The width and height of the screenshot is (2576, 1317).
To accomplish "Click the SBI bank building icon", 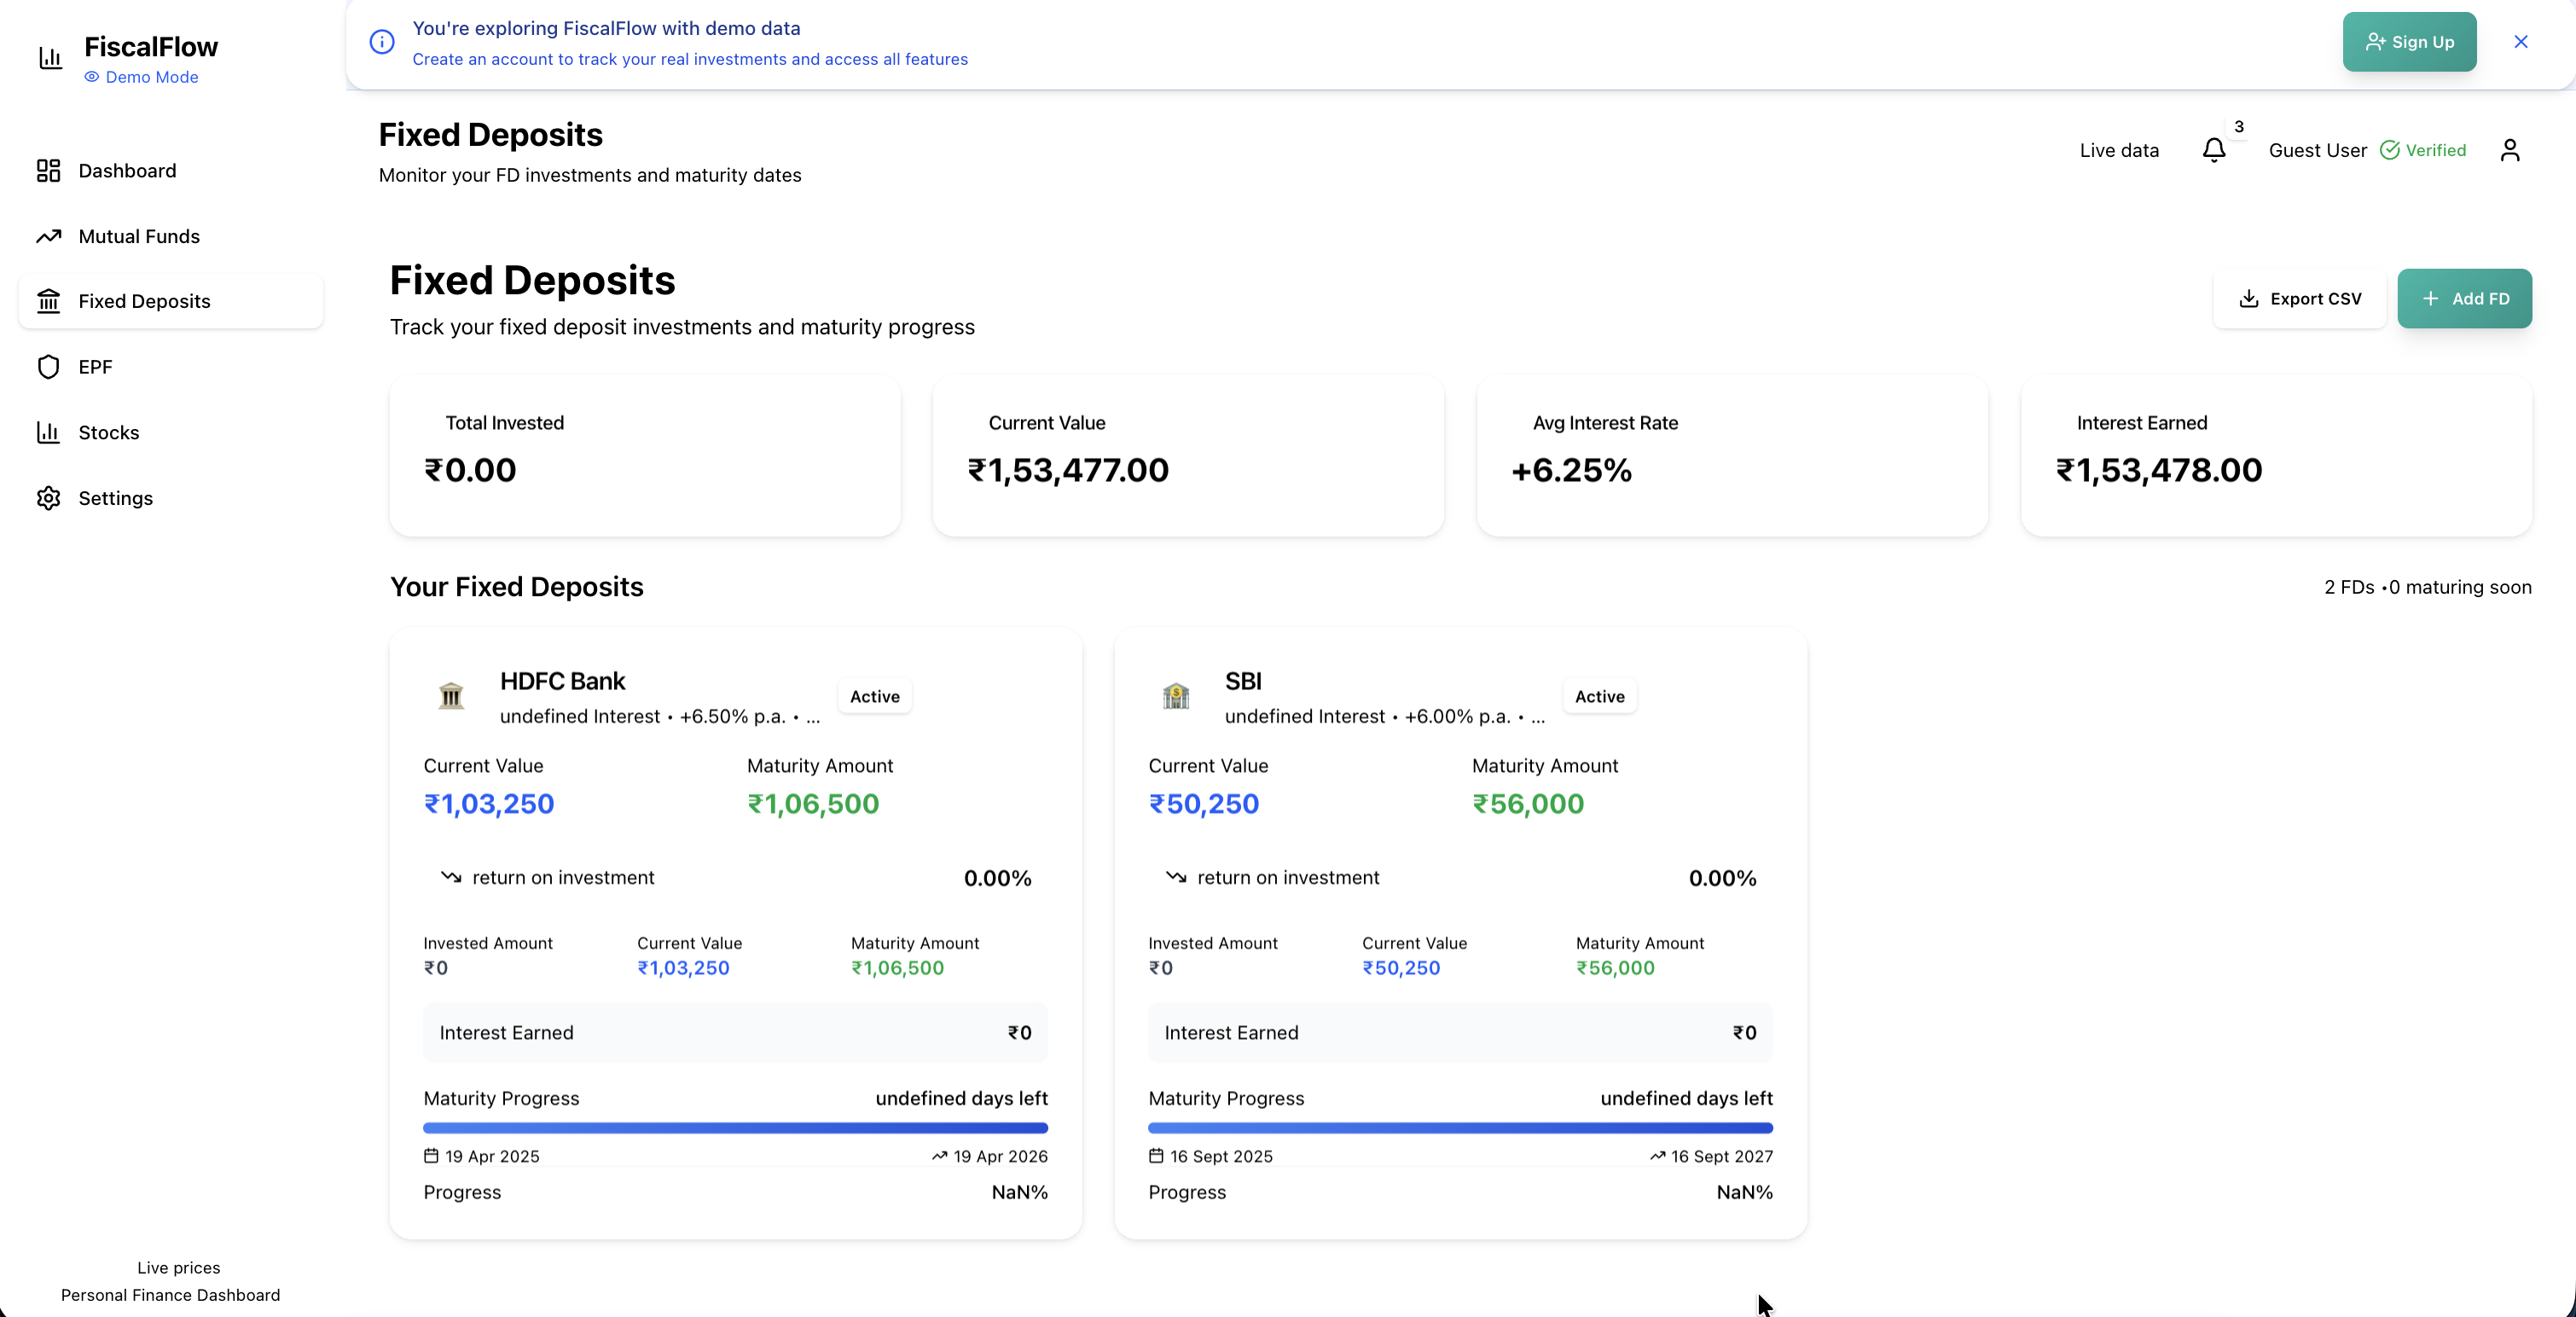I will click(x=1176, y=695).
